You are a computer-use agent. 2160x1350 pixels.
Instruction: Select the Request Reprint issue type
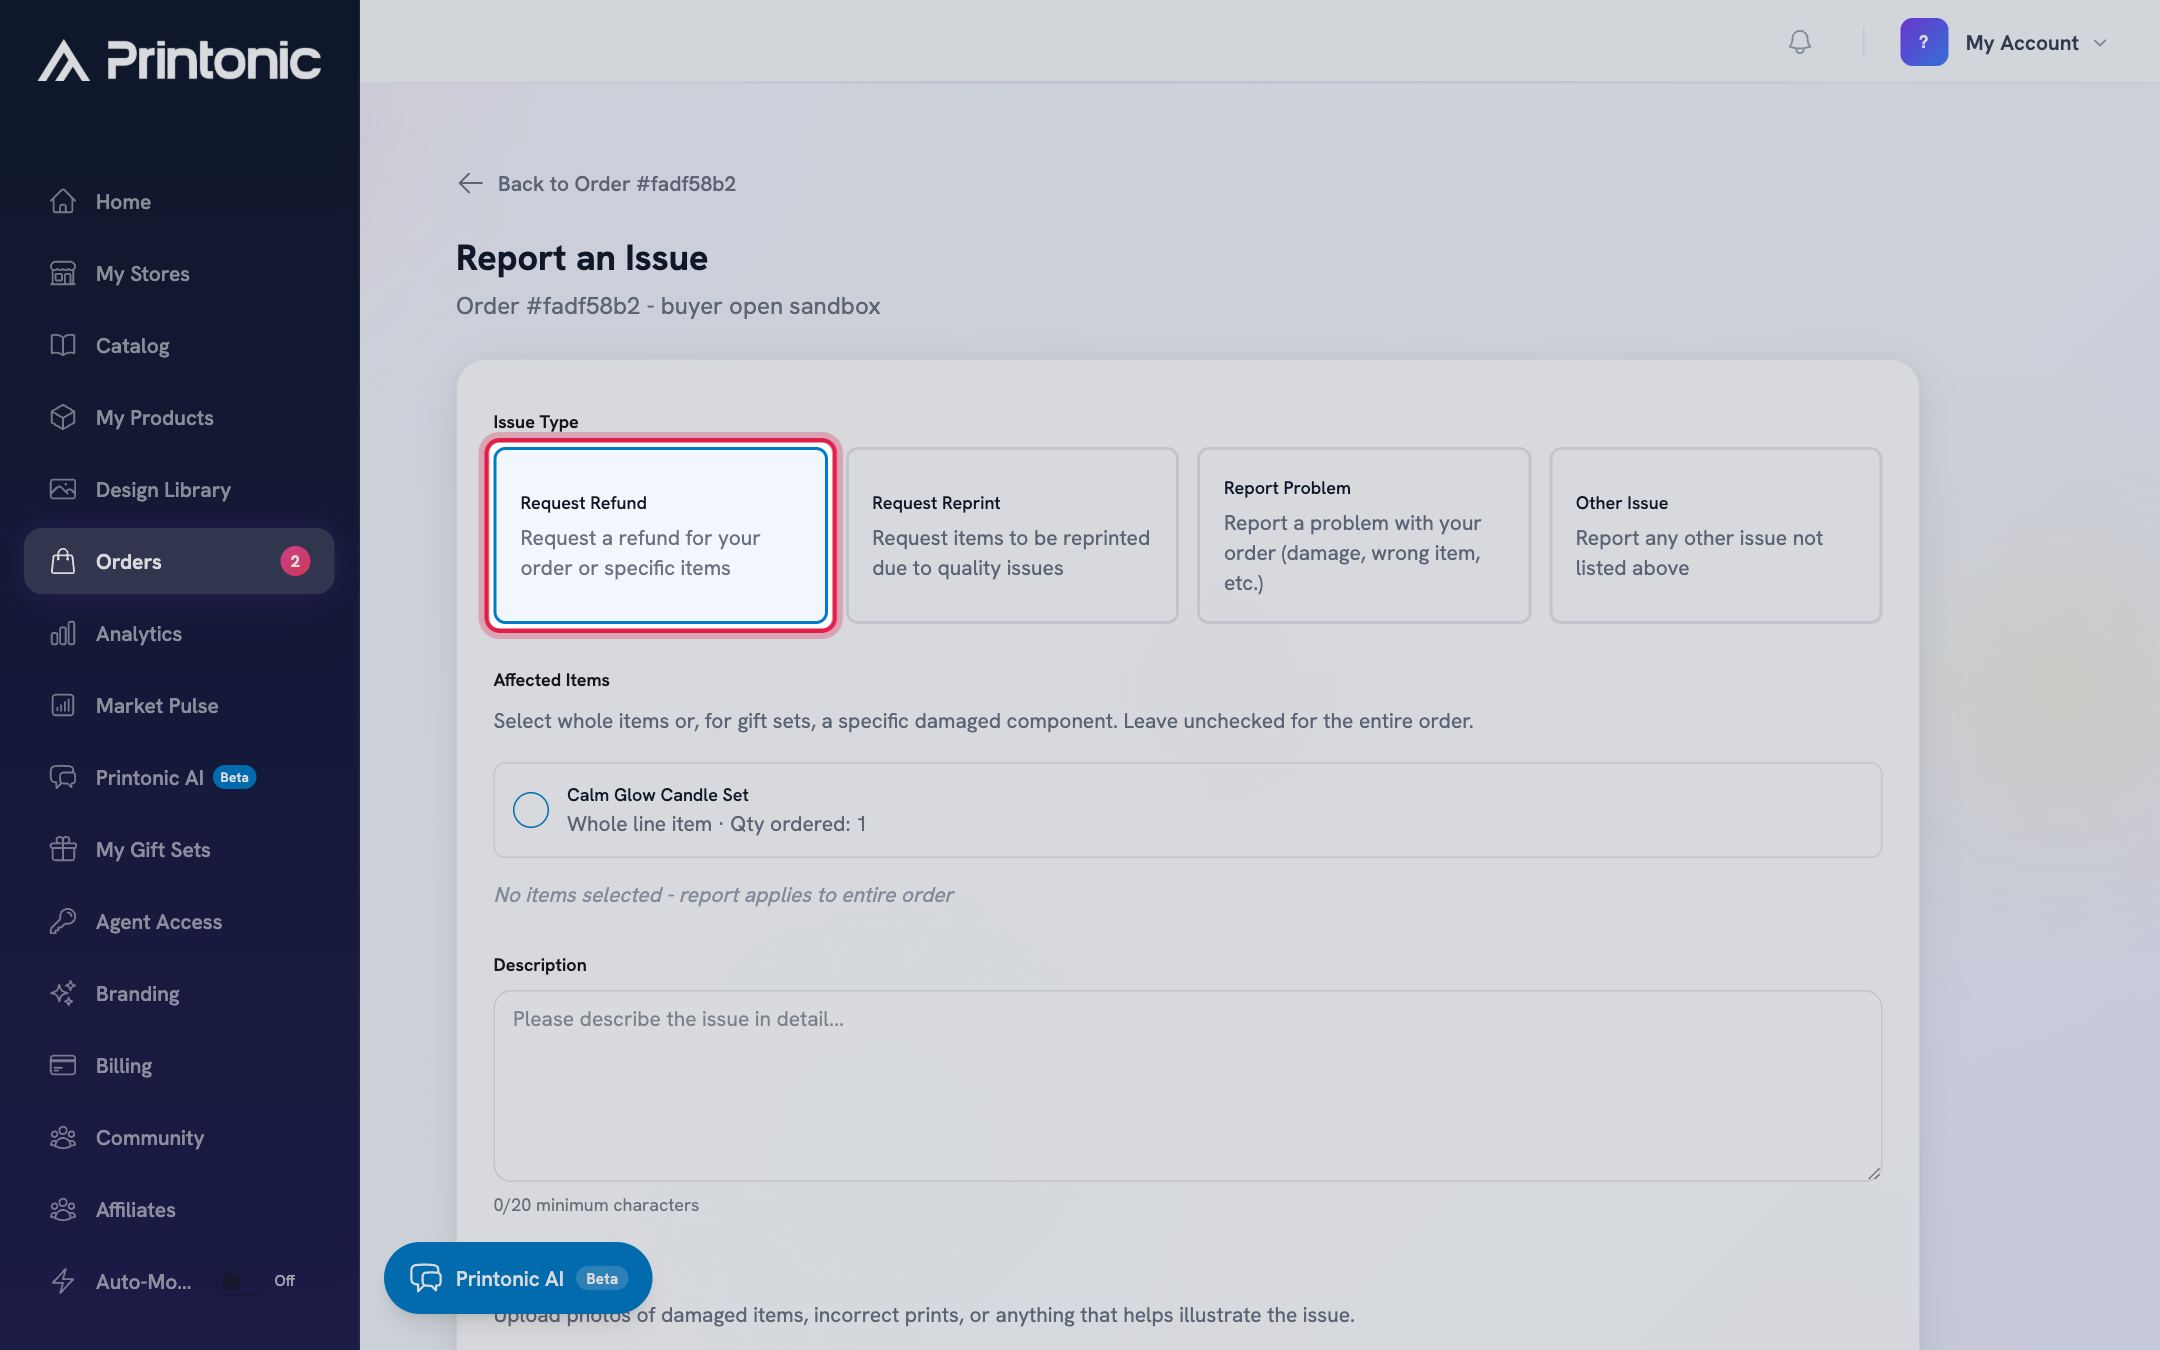coord(1012,535)
